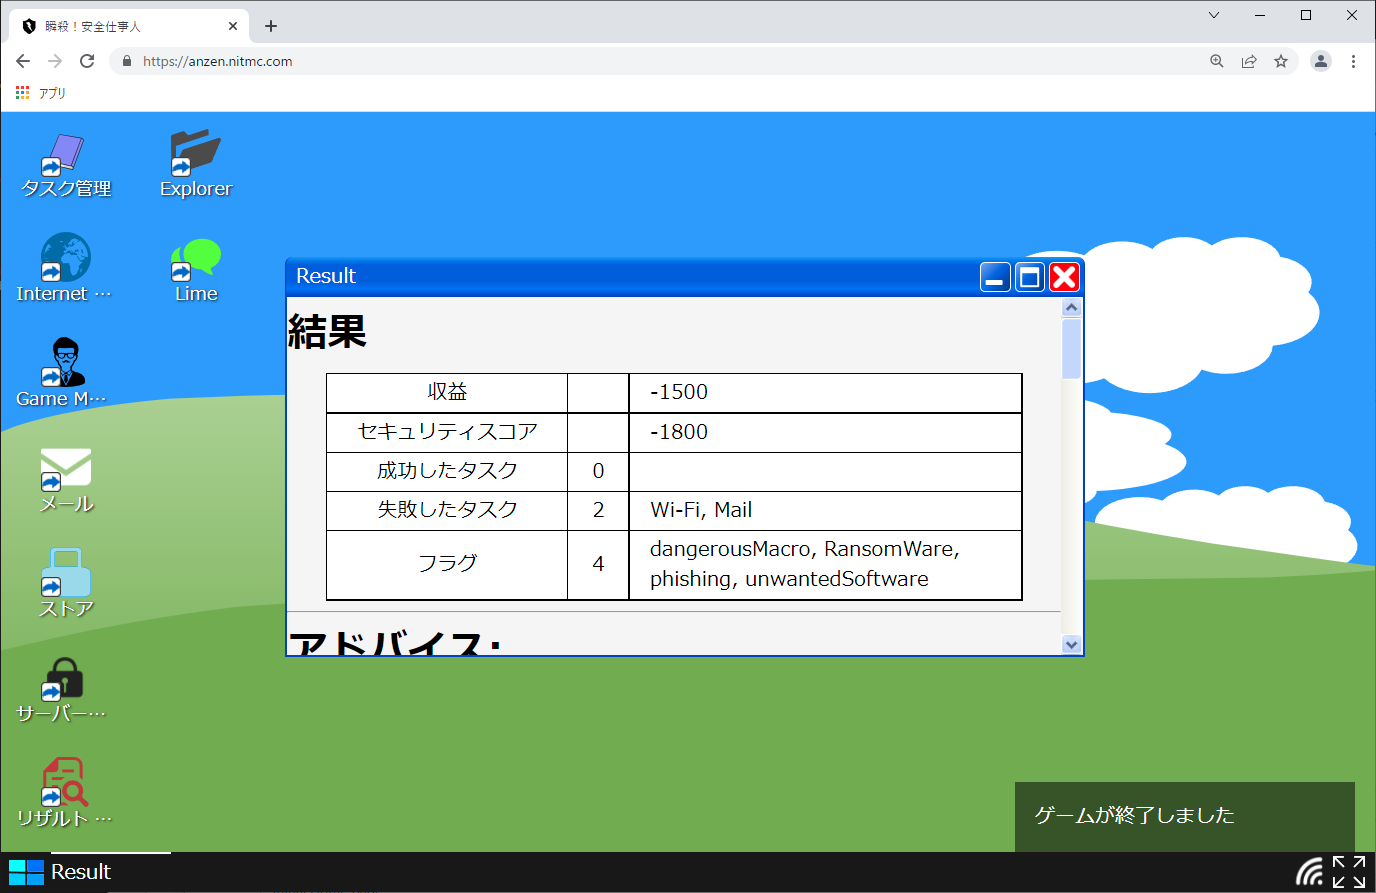Open the タスク管理 desktop icon
1376x893 pixels.
click(x=66, y=166)
